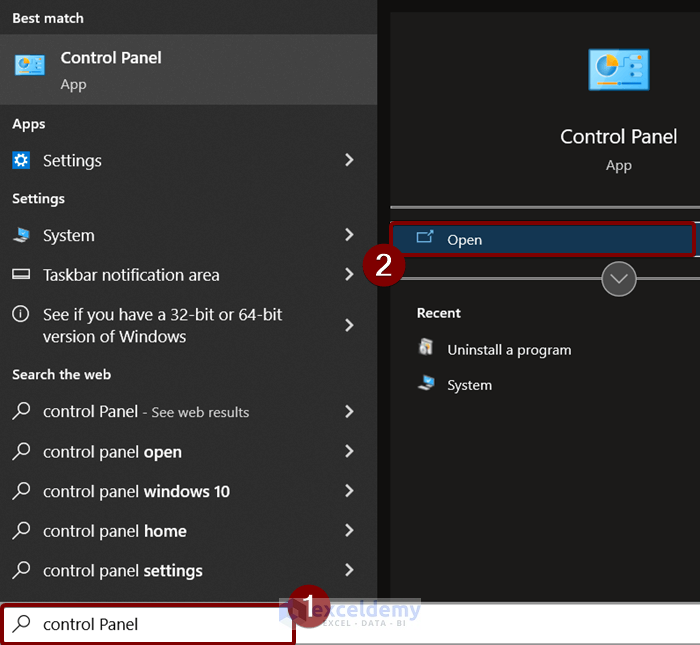The width and height of the screenshot is (700, 645).
Task: Click magnifier icon next to 'control panel open'
Action: (21, 451)
